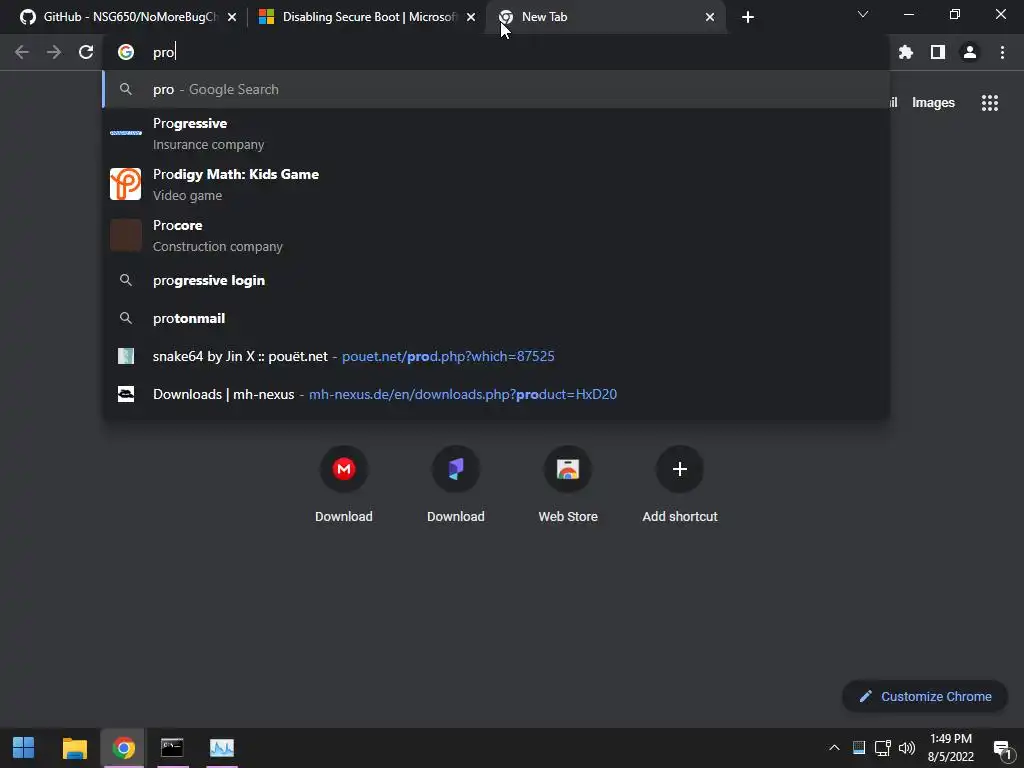1024x768 pixels.
Task: Select the 'progressive login' suggestion
Action: pos(496,280)
